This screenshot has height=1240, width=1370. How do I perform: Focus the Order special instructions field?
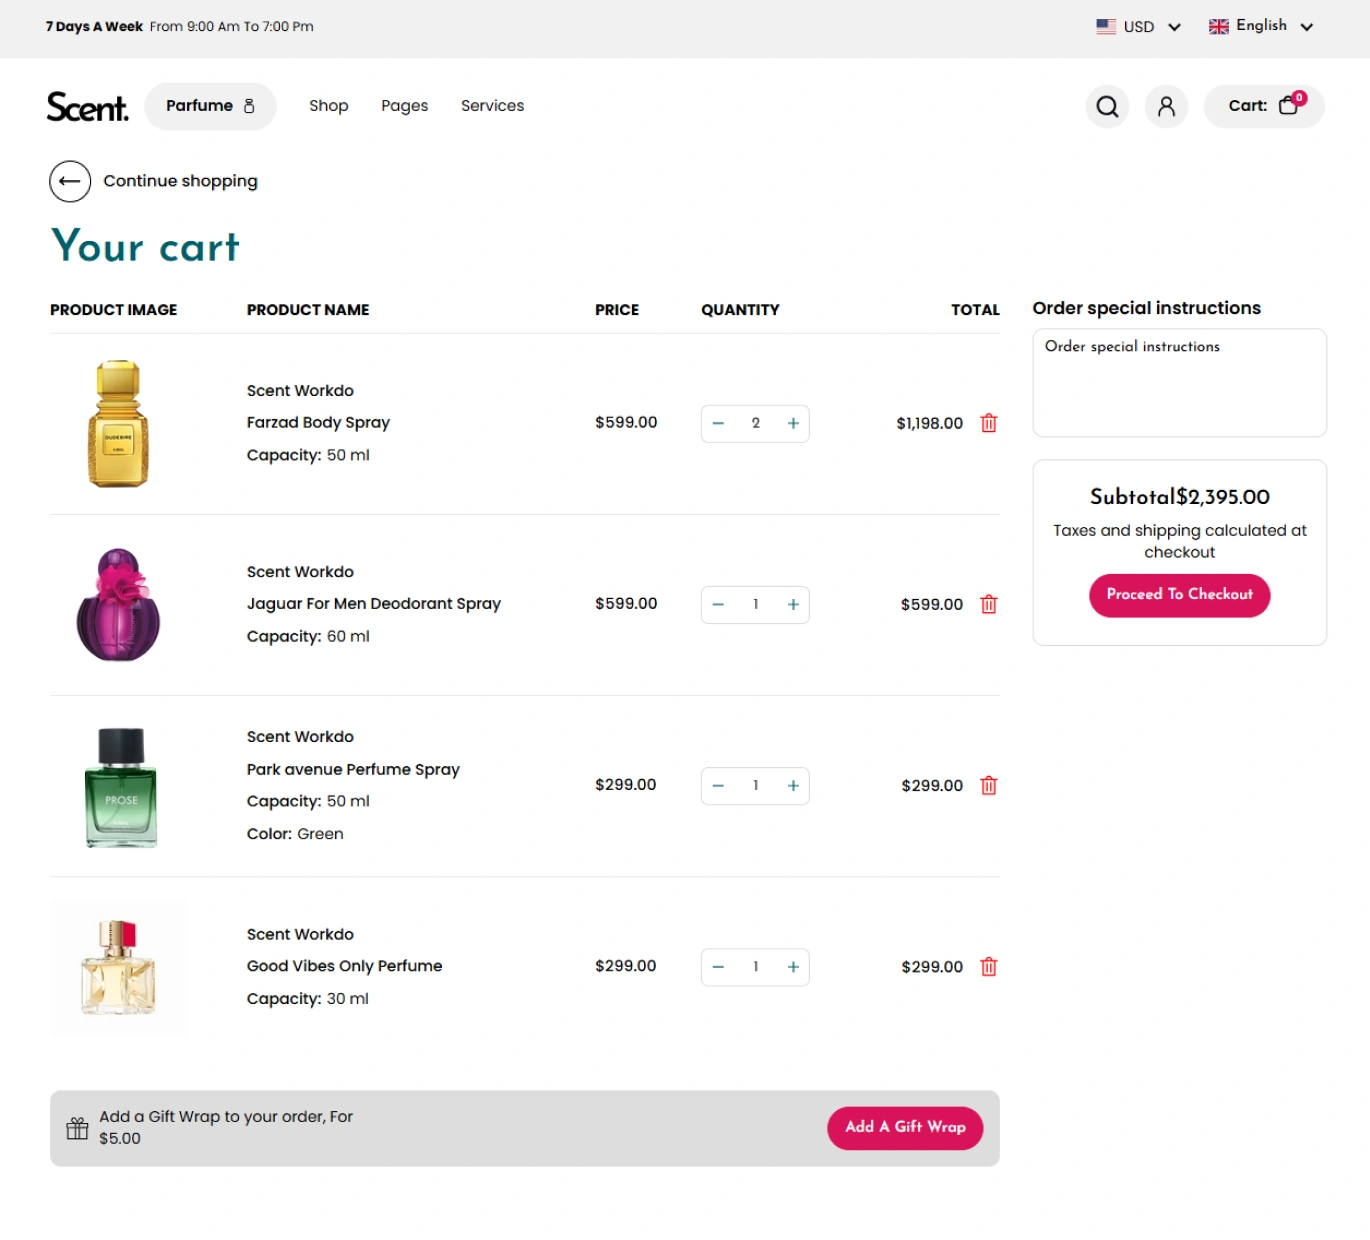1179,383
